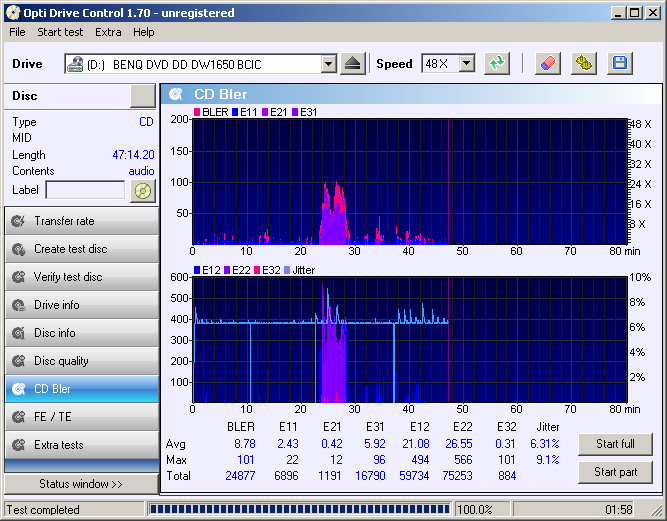Image resolution: width=667 pixels, height=521 pixels.
Task: Click the CD Bler sidebar icon
Action: pyautogui.click(x=18, y=389)
